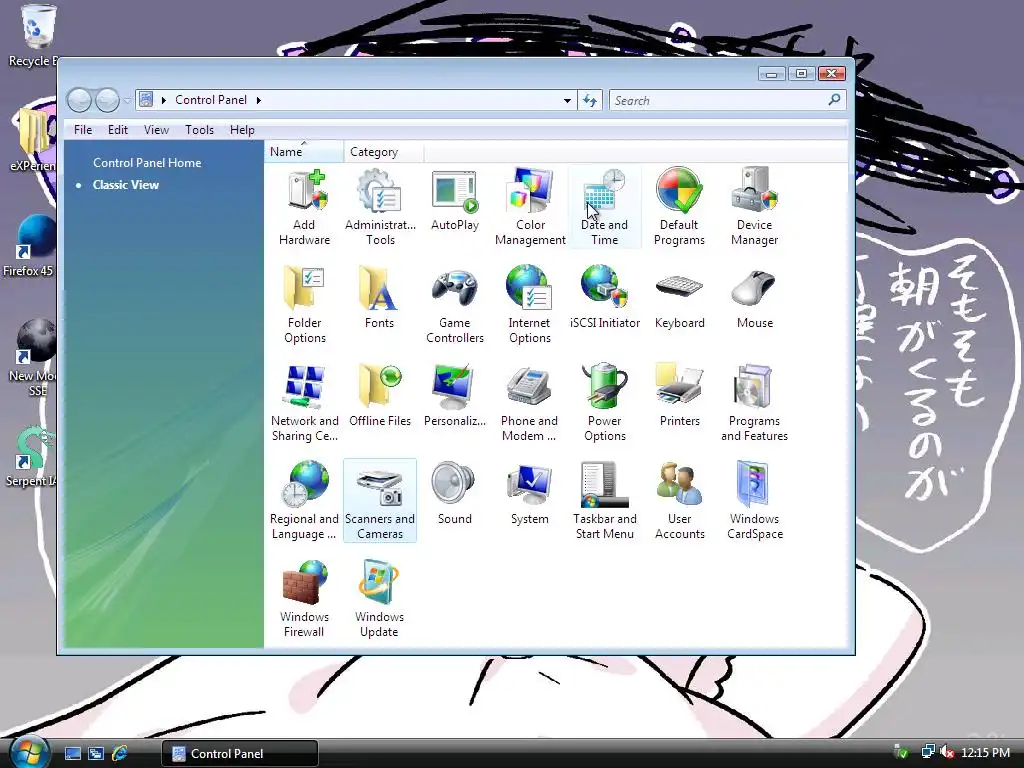Image resolution: width=1024 pixels, height=768 pixels.
Task: Click Control Panel taskbar button
Action: 240,754
